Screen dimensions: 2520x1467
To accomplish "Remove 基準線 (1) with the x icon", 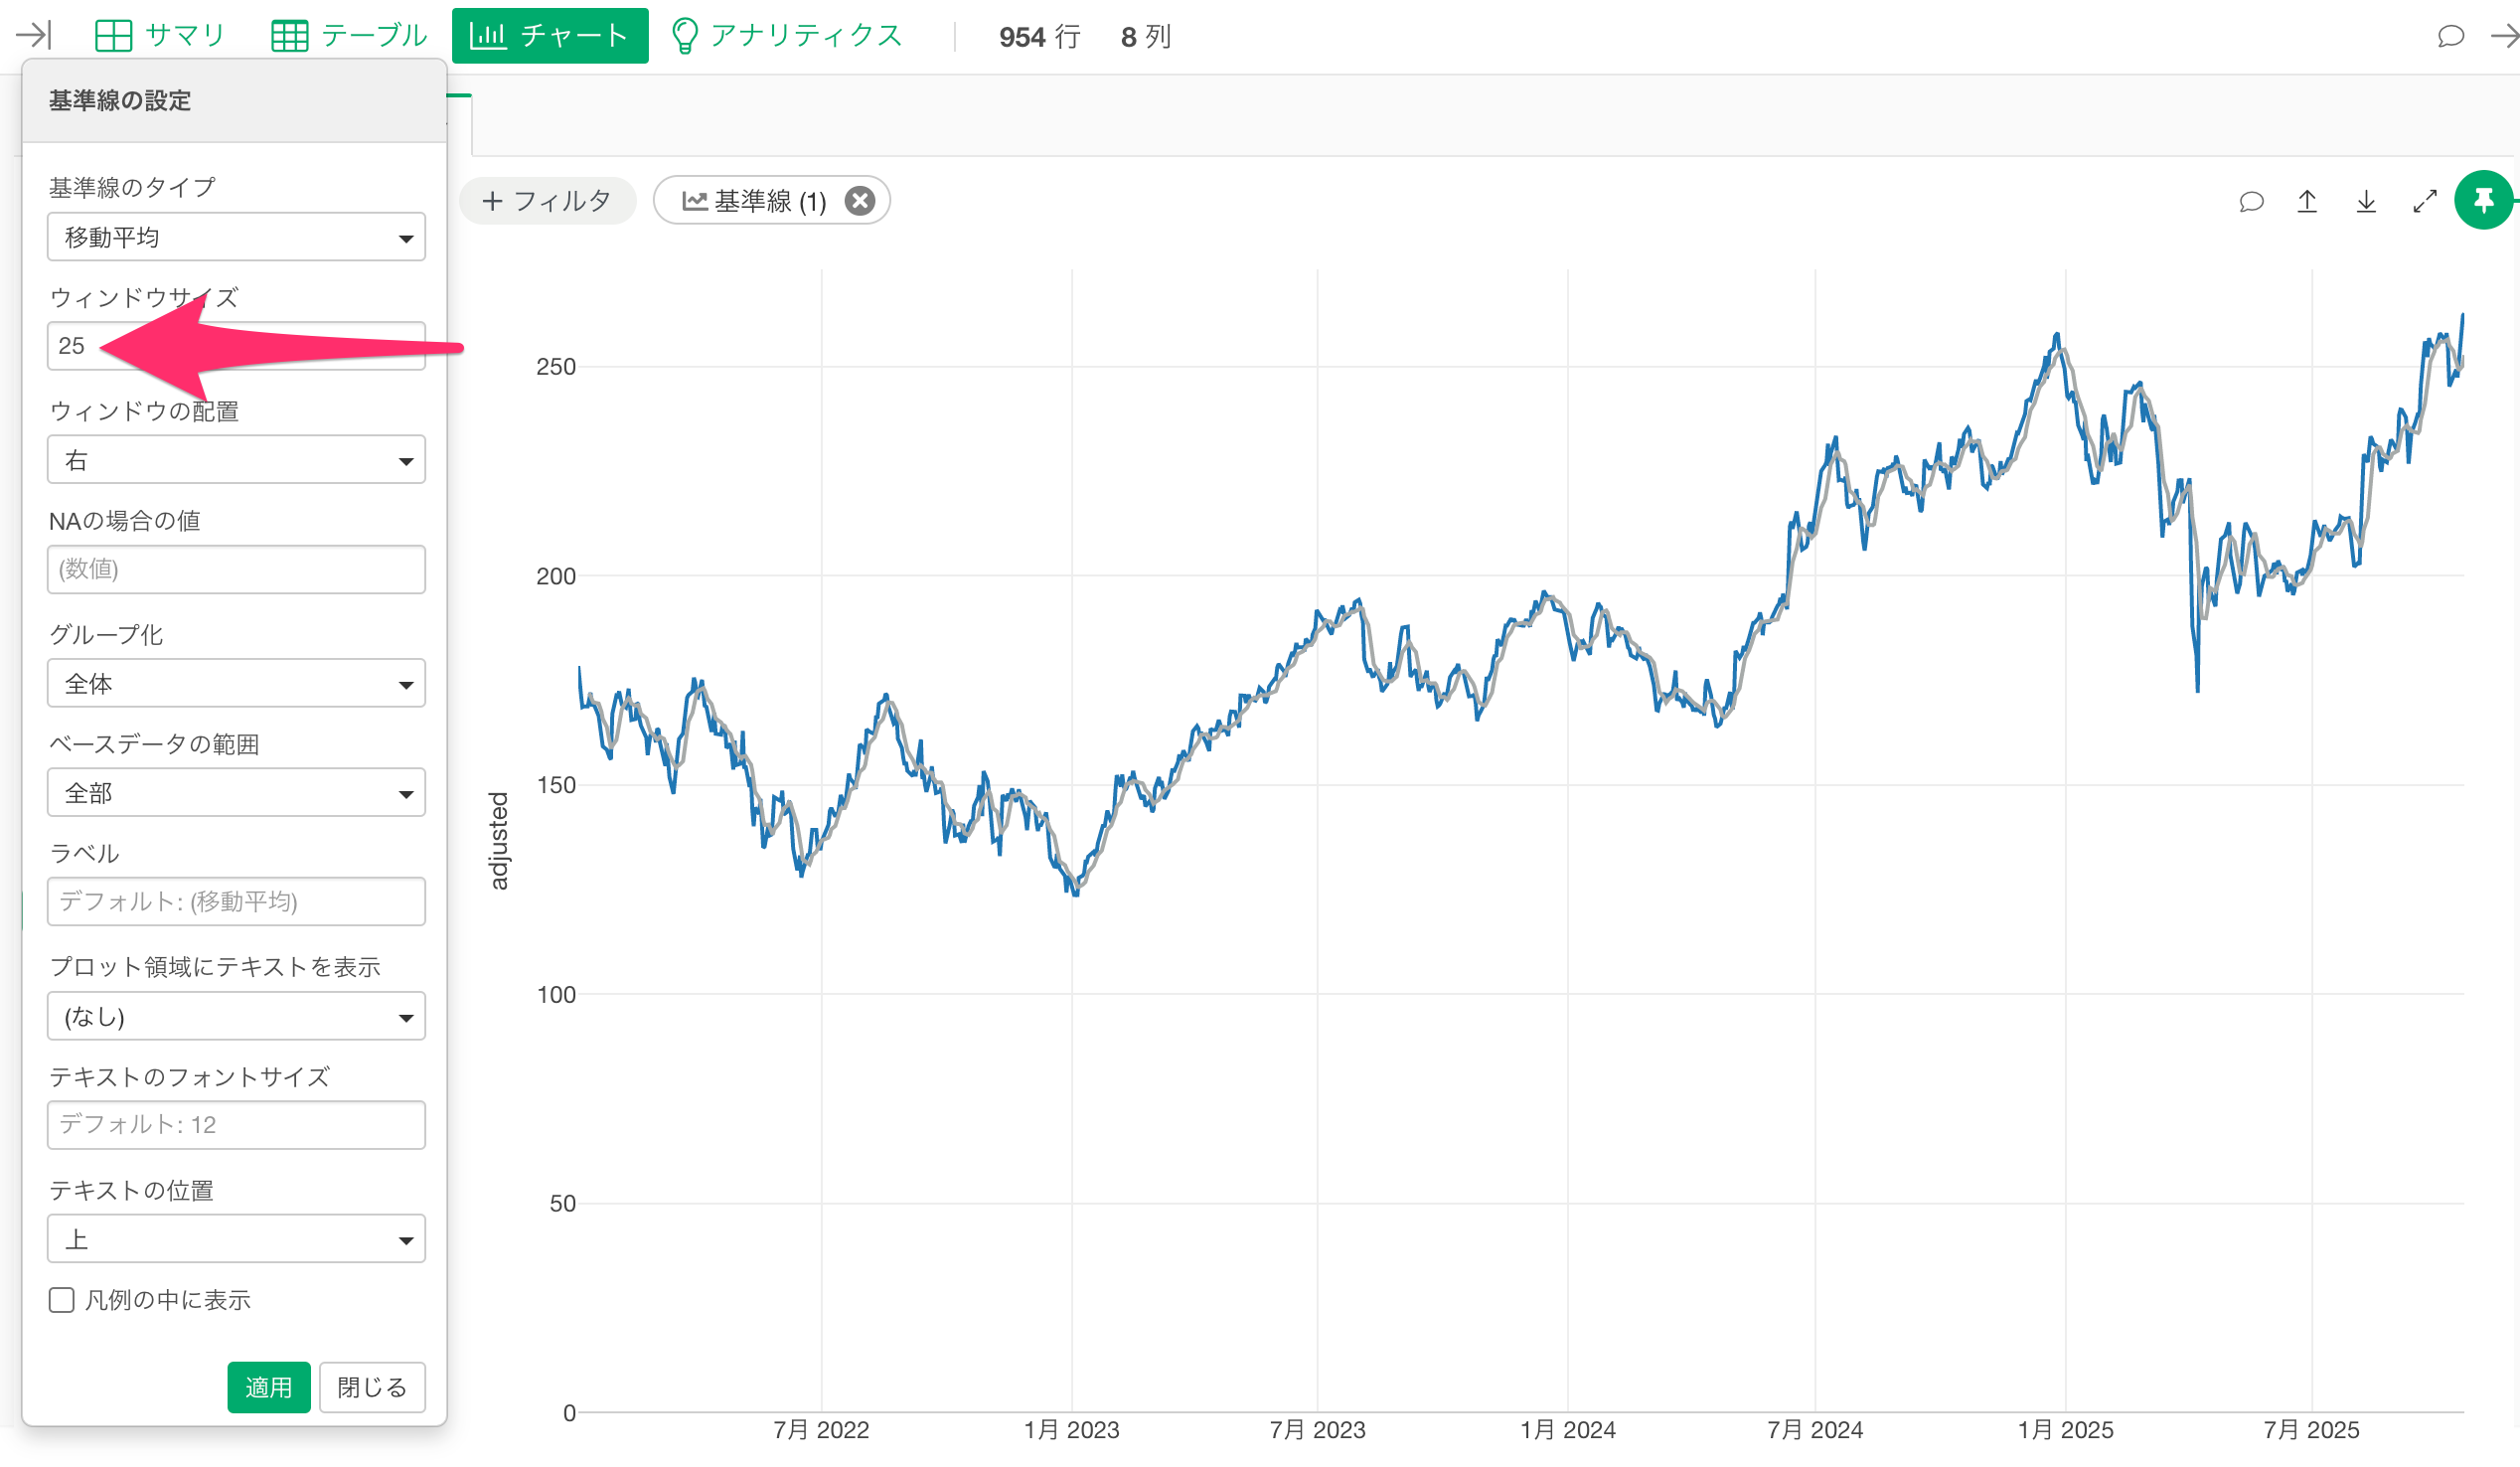I will (x=859, y=201).
